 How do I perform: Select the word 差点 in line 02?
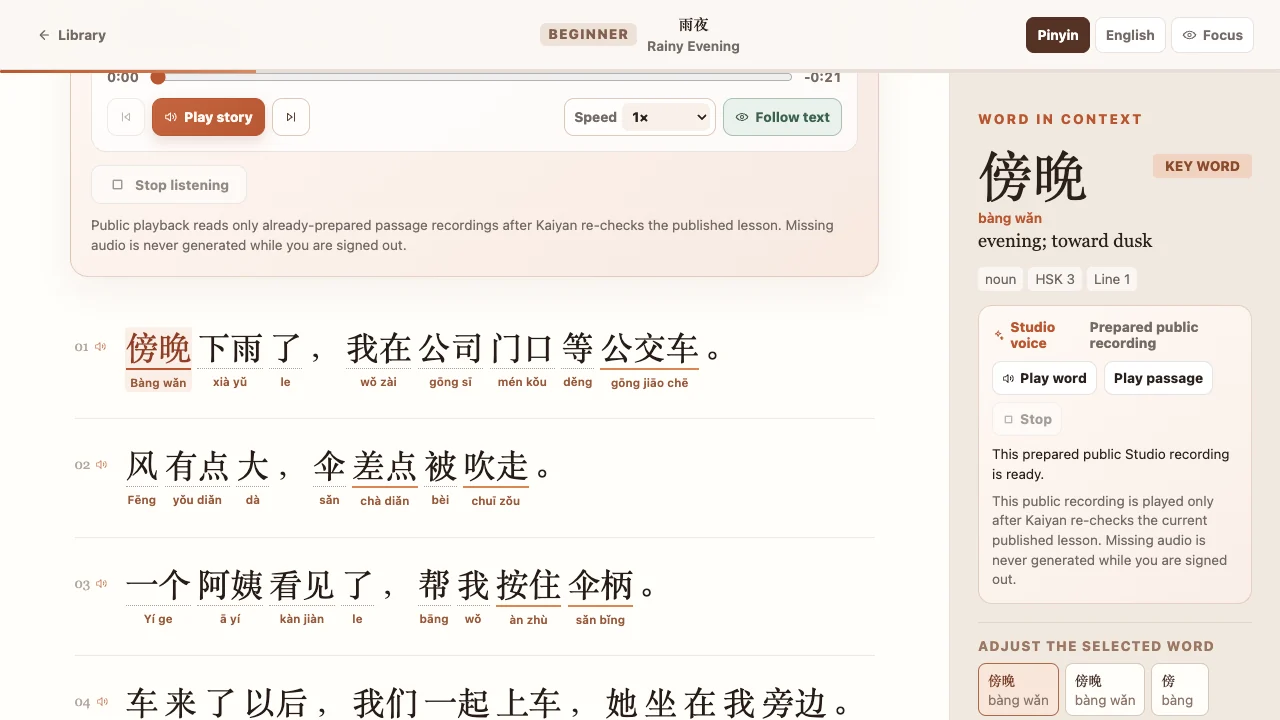(x=385, y=478)
